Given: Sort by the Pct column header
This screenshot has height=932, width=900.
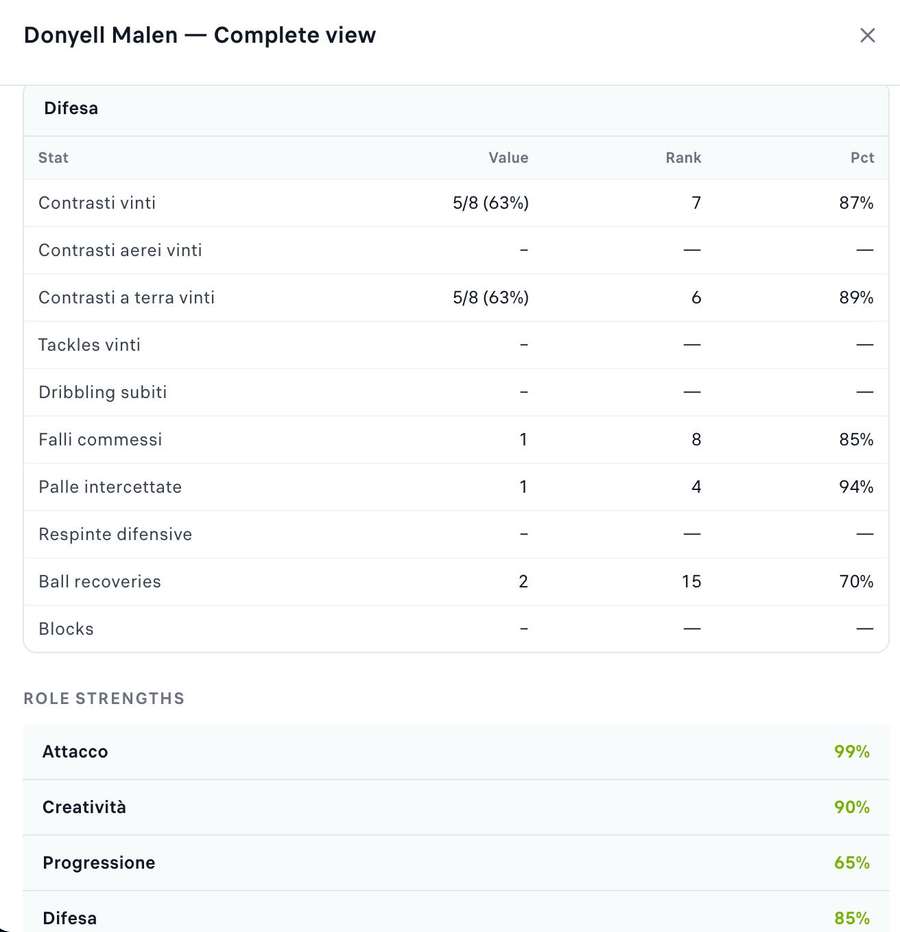Looking at the screenshot, I should (862, 158).
